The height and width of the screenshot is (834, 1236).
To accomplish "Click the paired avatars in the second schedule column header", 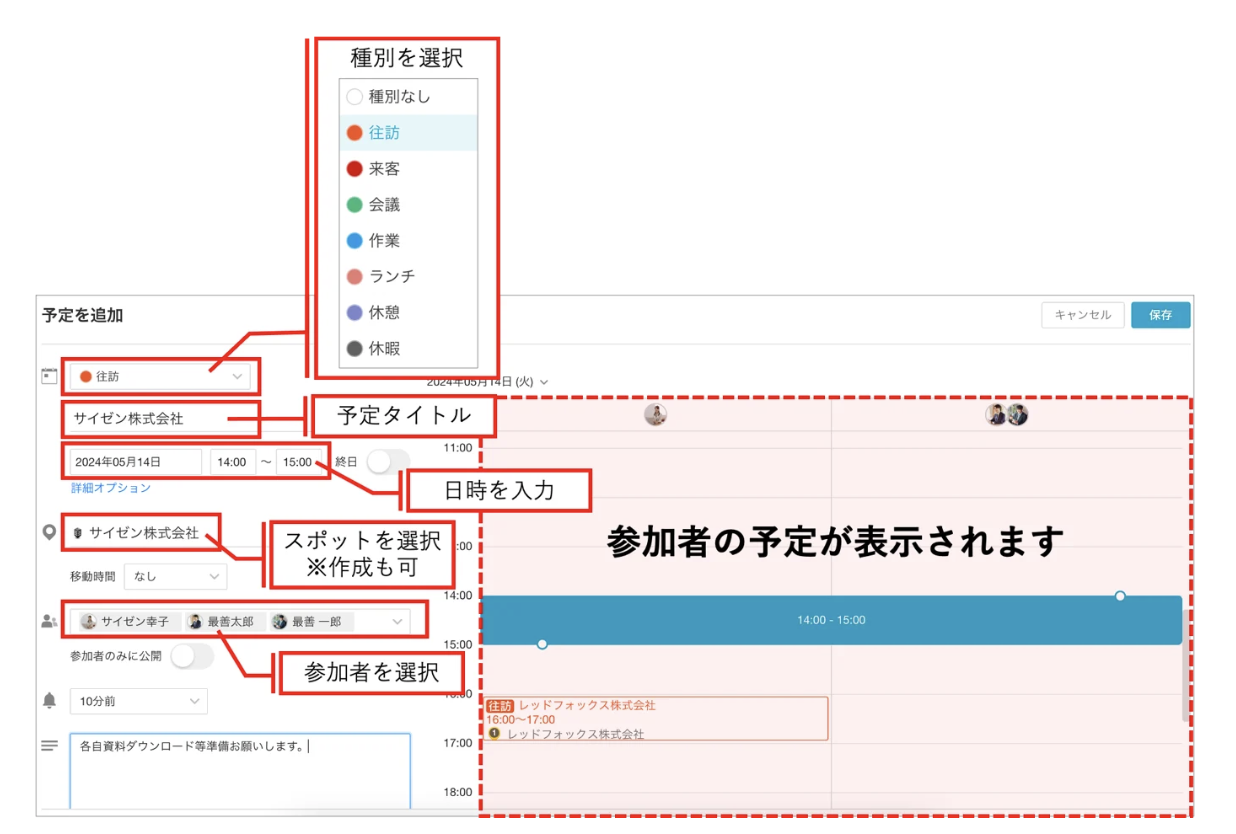I will (x=1006, y=415).
